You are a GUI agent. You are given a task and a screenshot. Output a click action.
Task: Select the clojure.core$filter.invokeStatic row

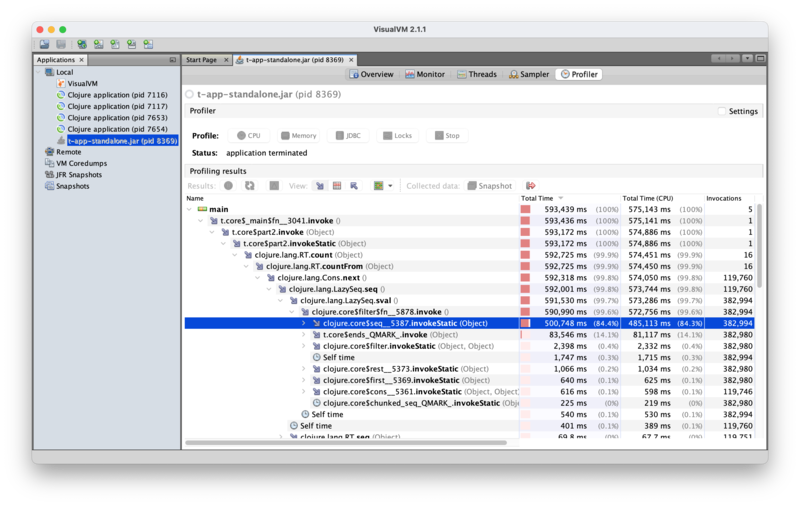click(469, 346)
